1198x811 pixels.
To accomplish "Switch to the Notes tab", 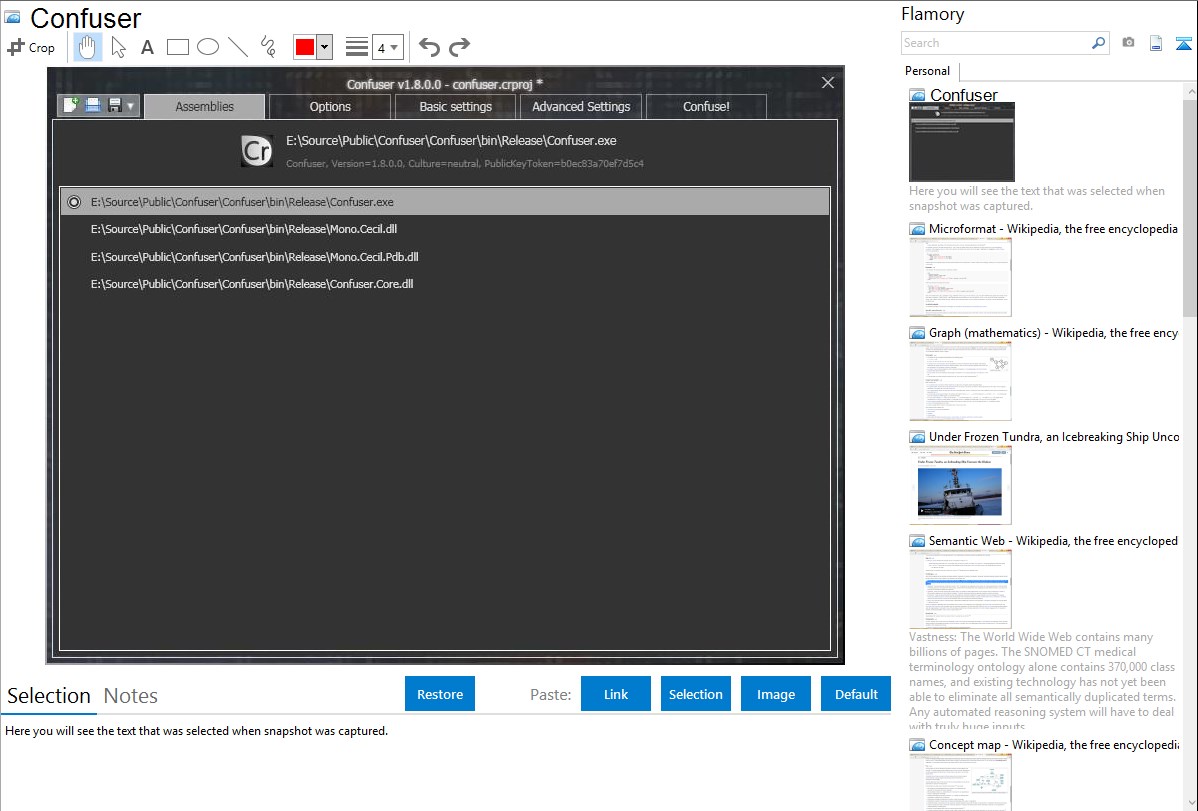I will [131, 696].
